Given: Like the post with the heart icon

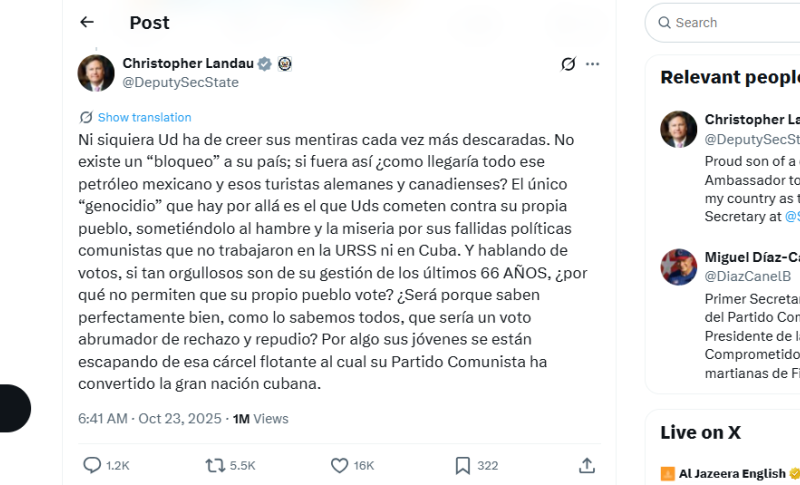Looking at the screenshot, I should point(339,465).
